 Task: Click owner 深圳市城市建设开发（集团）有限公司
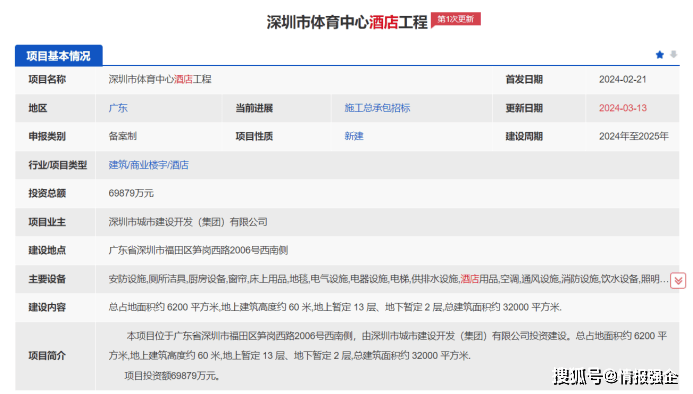coord(188,222)
